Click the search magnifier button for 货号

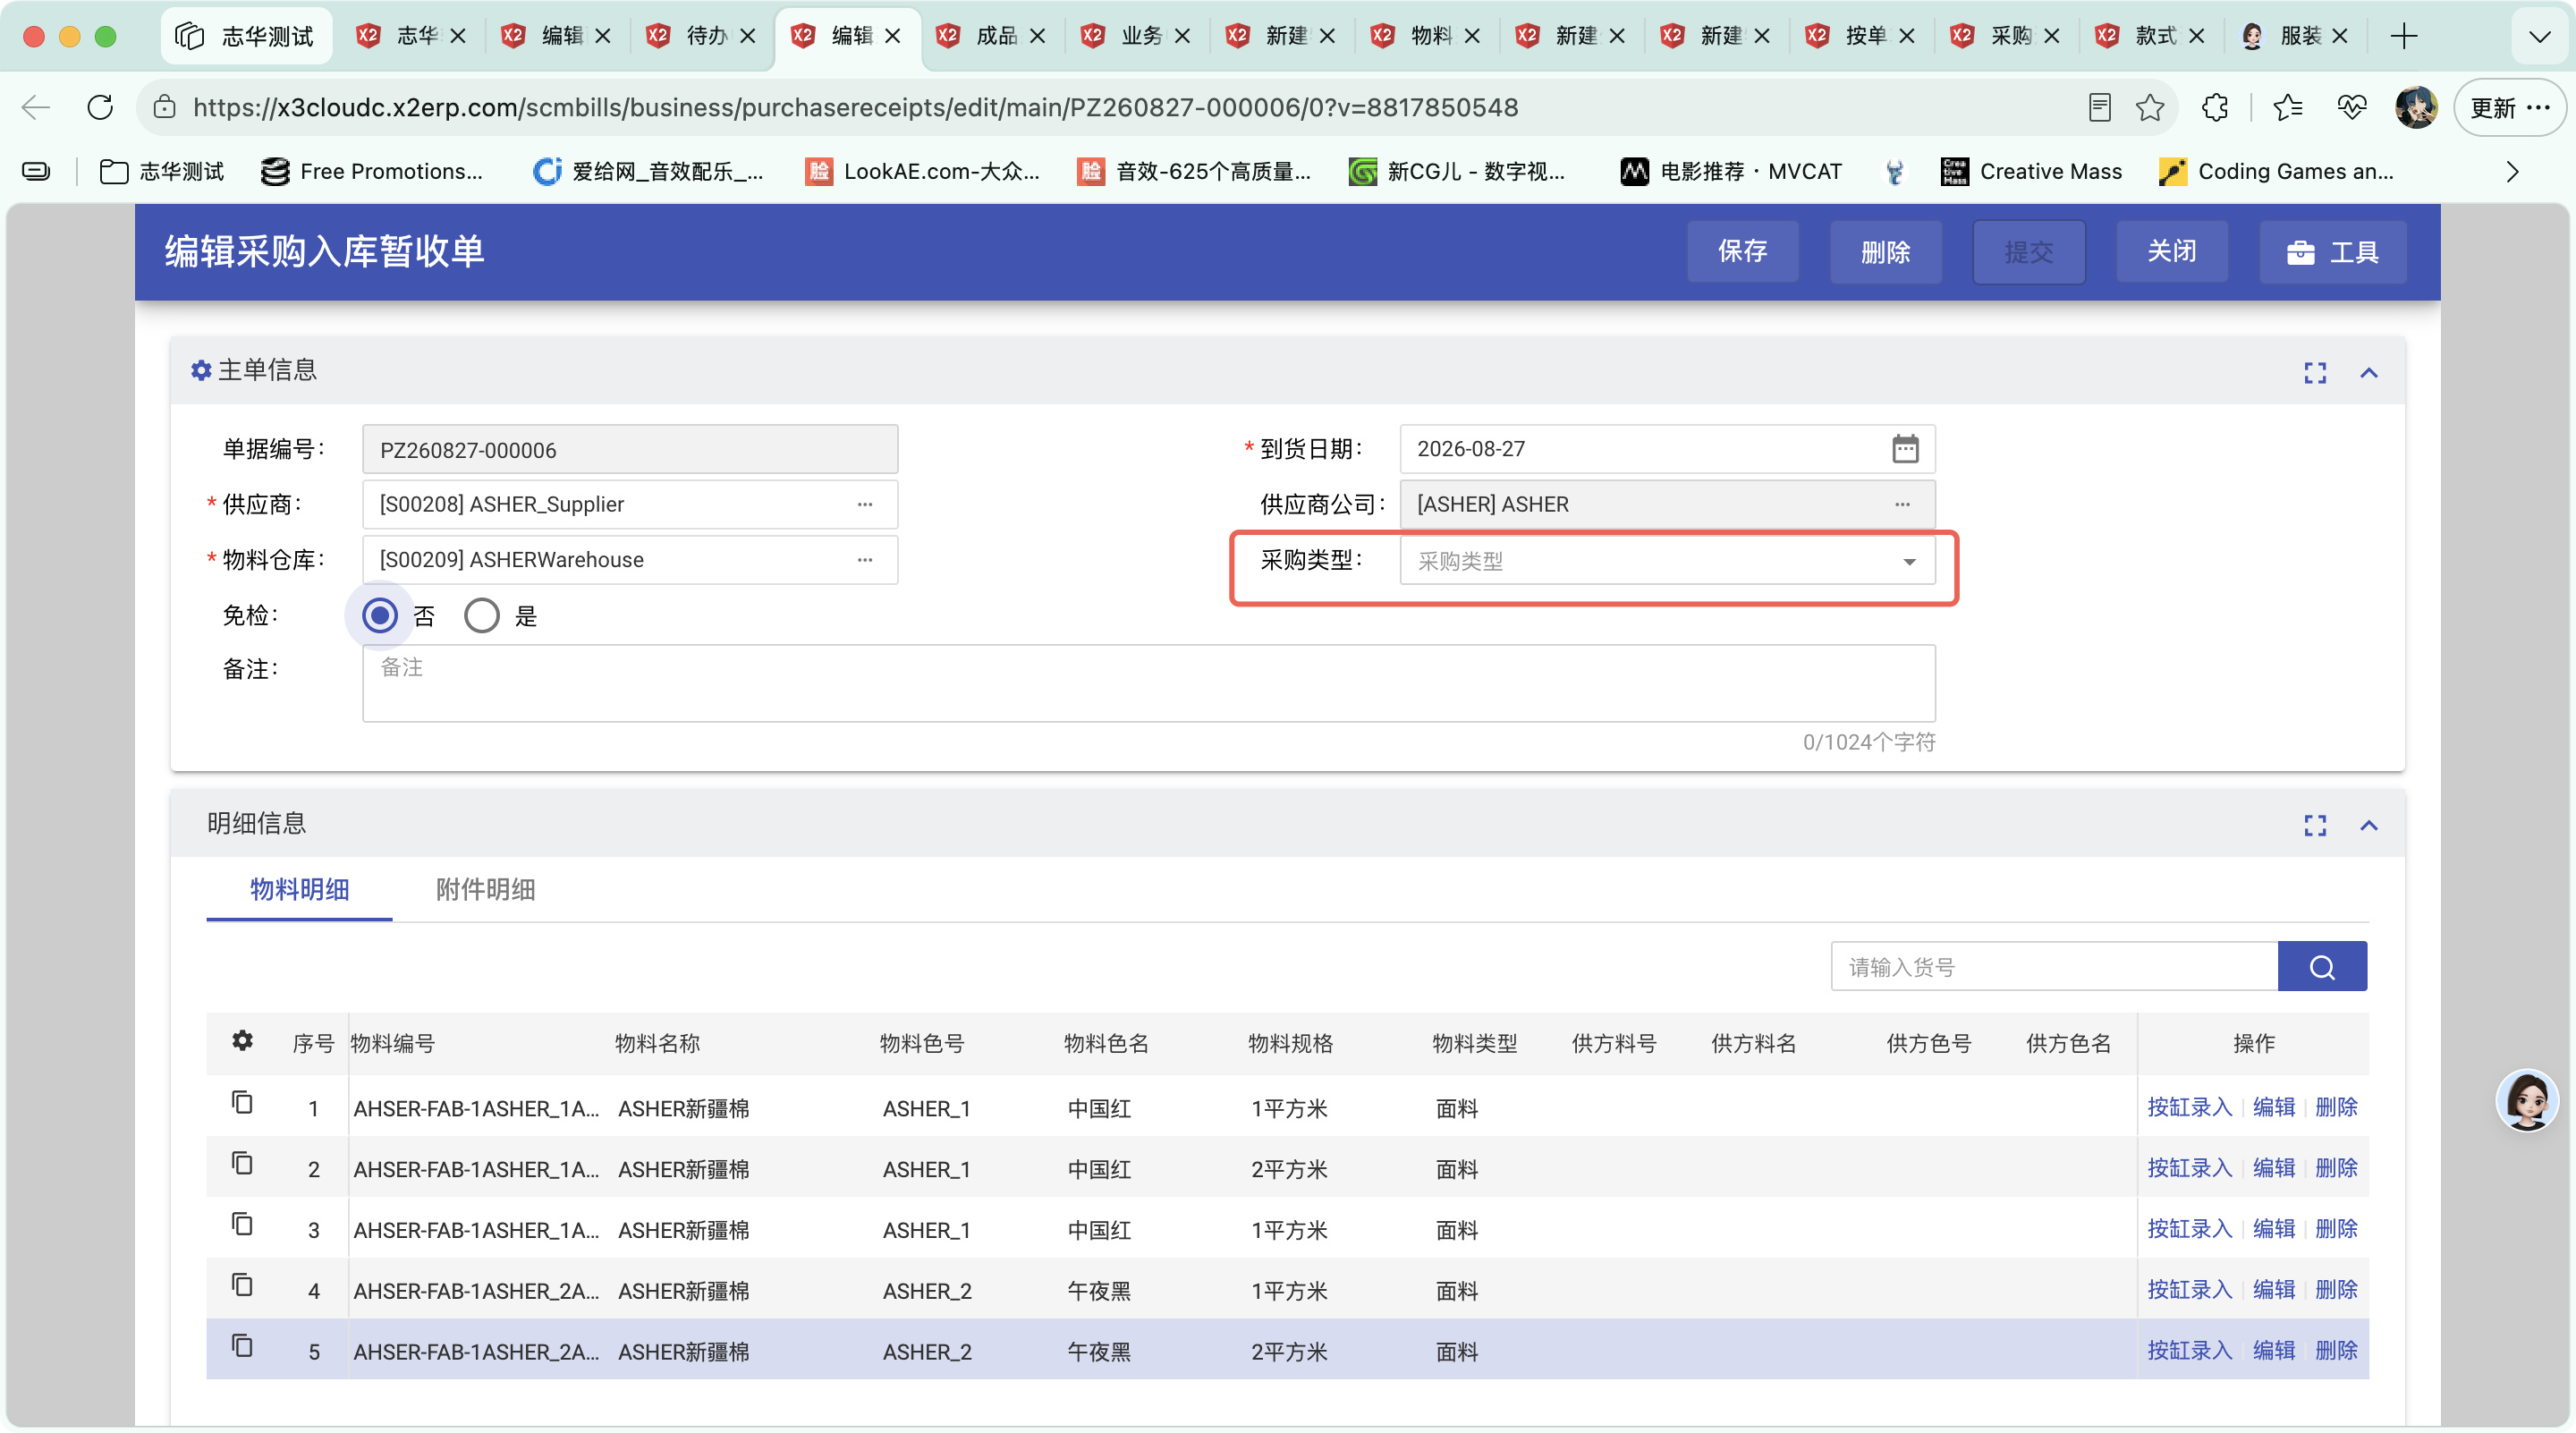tap(2322, 967)
